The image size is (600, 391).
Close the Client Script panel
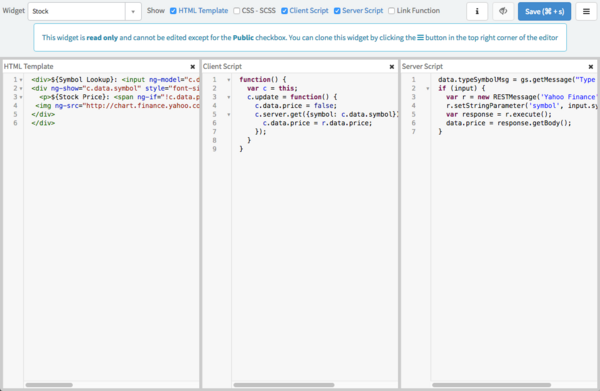tap(392, 67)
